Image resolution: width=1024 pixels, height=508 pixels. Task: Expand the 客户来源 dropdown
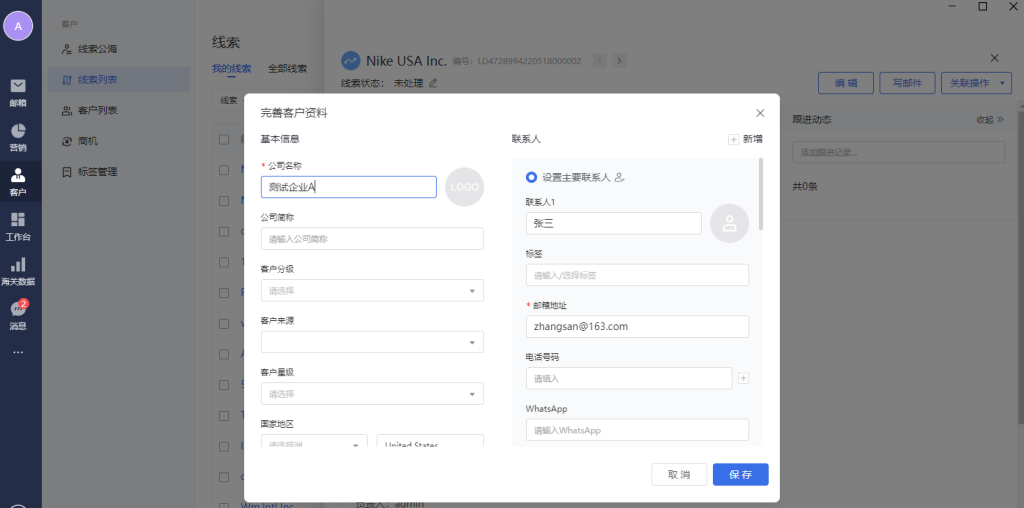(372, 342)
